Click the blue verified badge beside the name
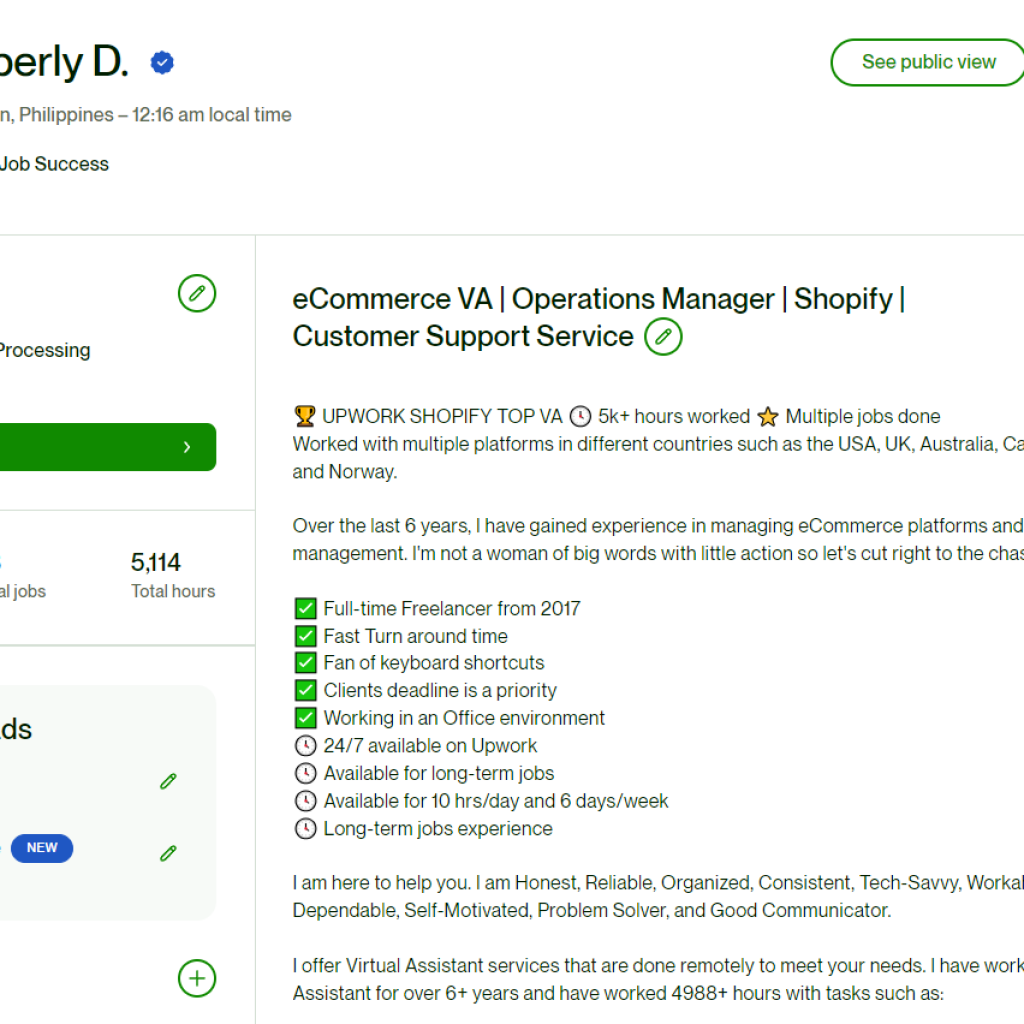1024x1024 pixels. tap(162, 63)
